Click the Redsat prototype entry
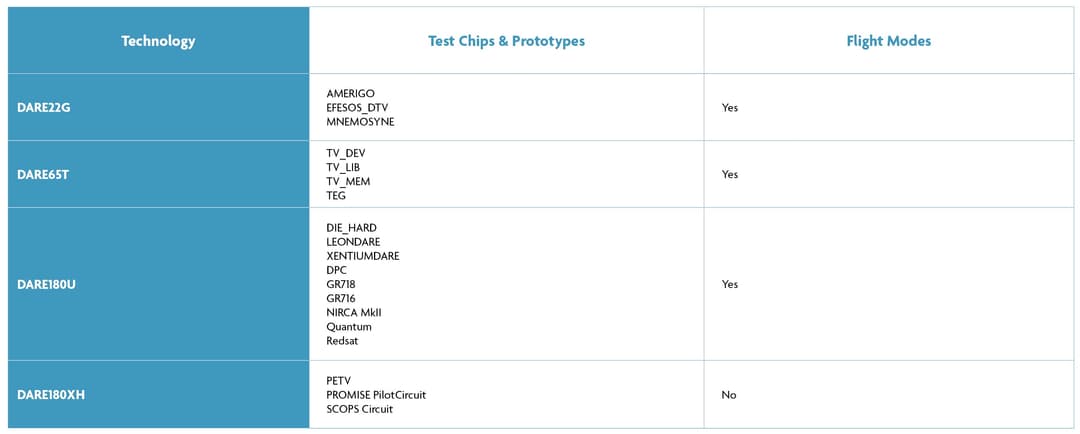 click(342, 340)
